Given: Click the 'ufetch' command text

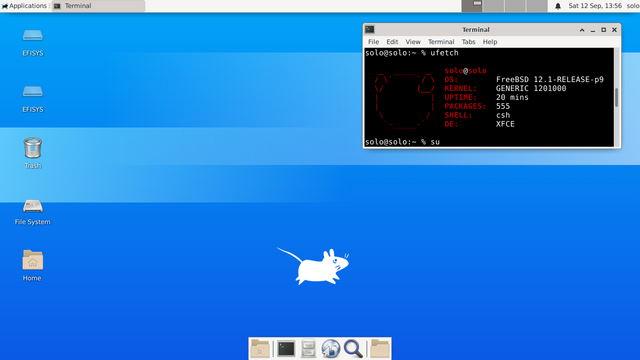Looking at the screenshot, I should 444,53.
